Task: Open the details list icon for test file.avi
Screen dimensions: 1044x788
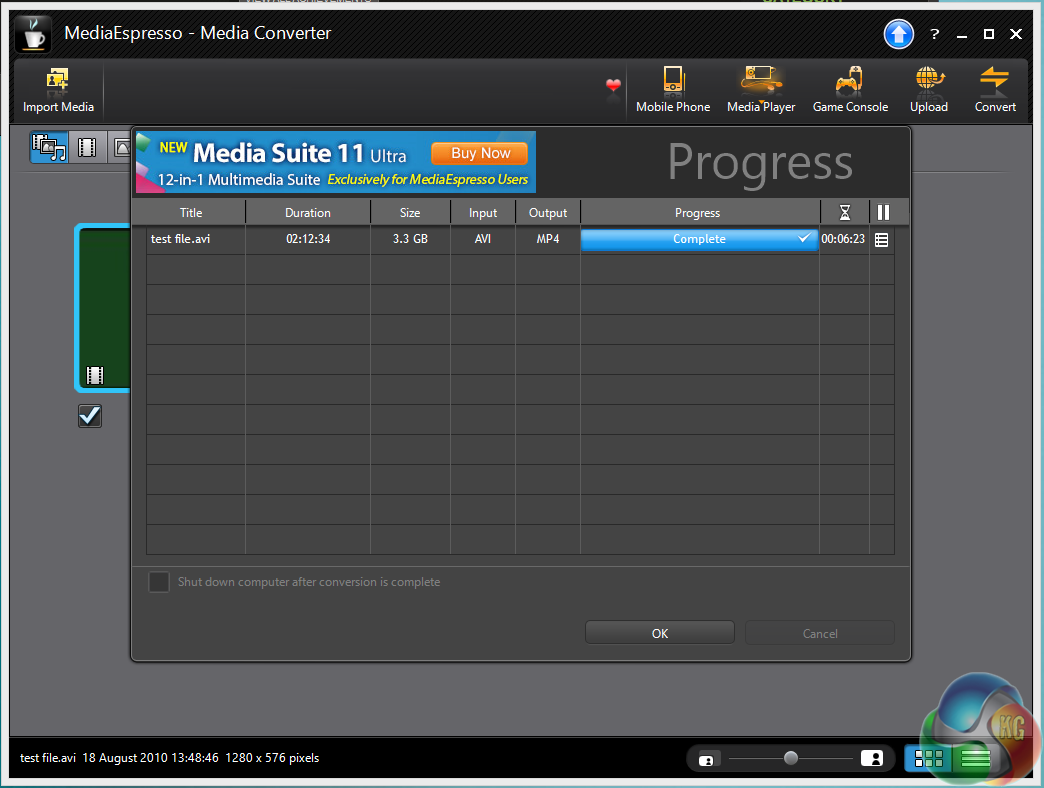Action: coord(882,240)
